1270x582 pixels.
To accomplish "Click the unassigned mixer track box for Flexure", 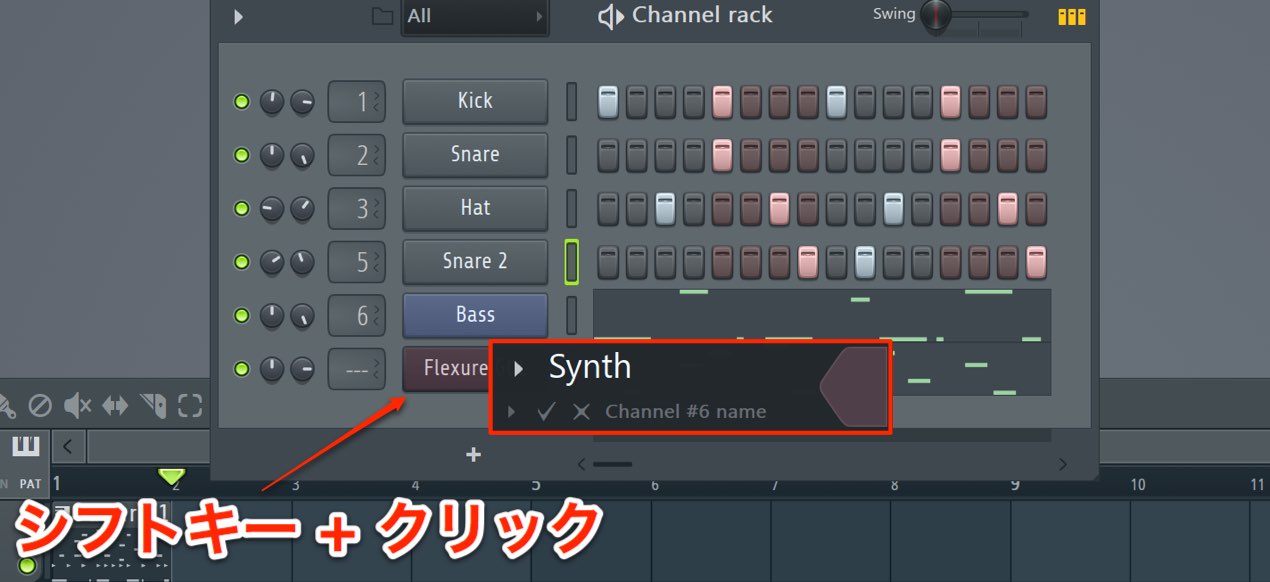I will [357, 369].
